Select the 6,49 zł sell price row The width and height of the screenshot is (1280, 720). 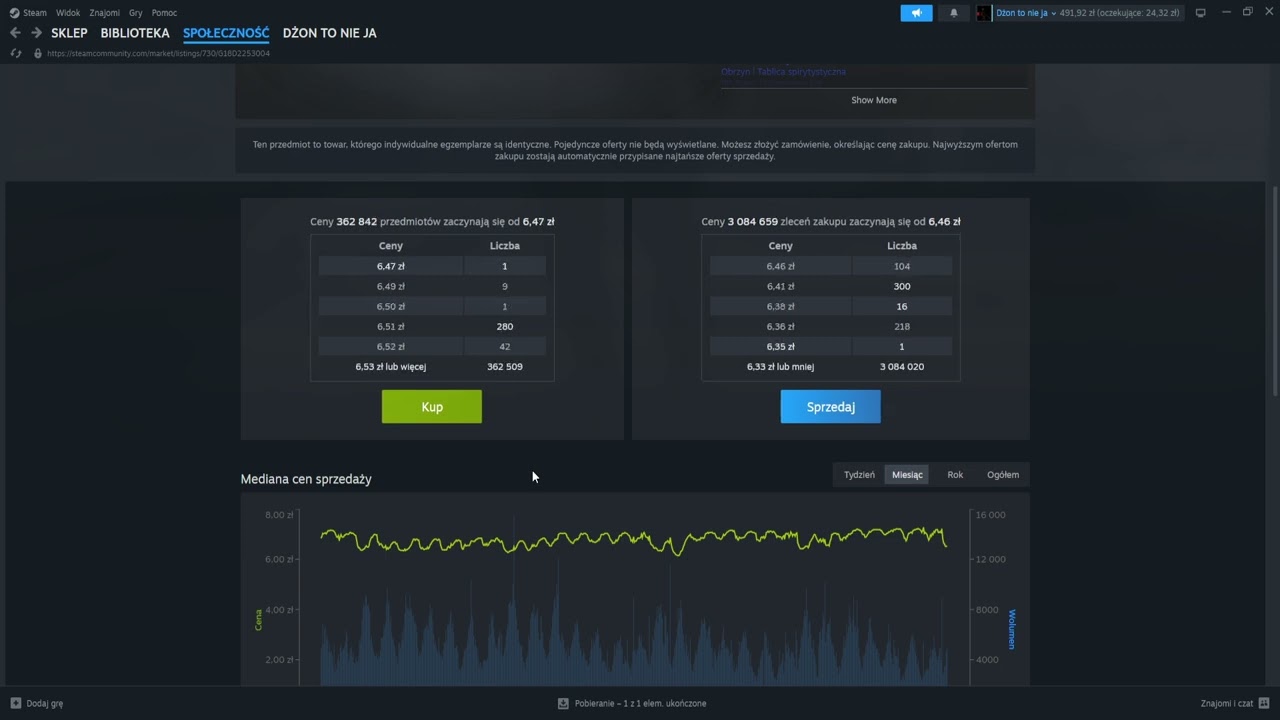pyautogui.click(x=432, y=286)
